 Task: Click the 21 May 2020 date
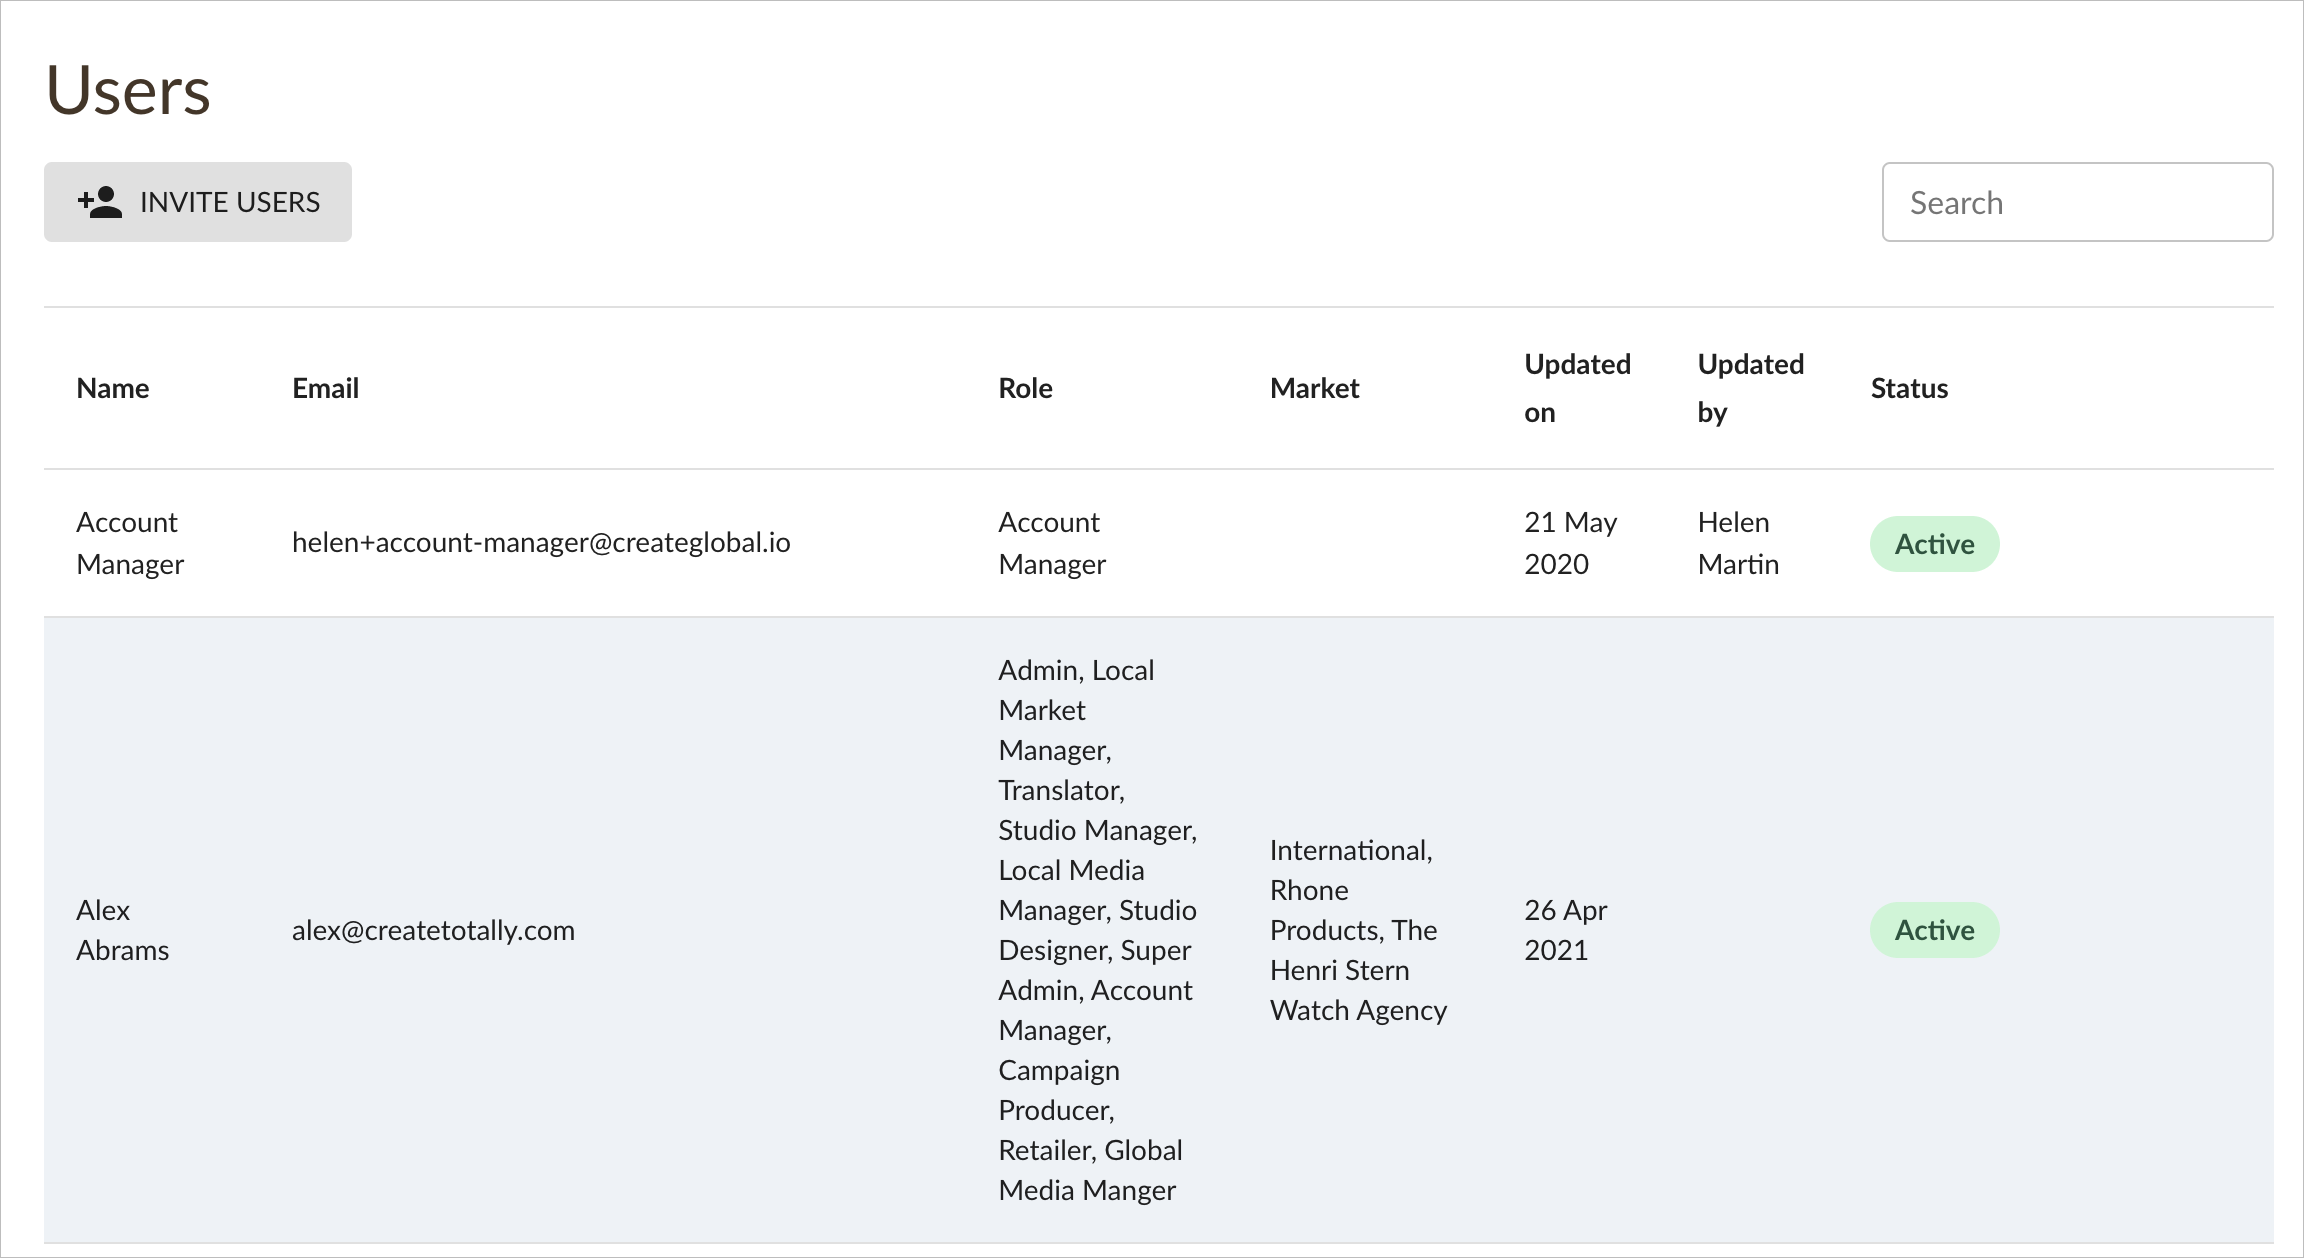(x=1570, y=543)
